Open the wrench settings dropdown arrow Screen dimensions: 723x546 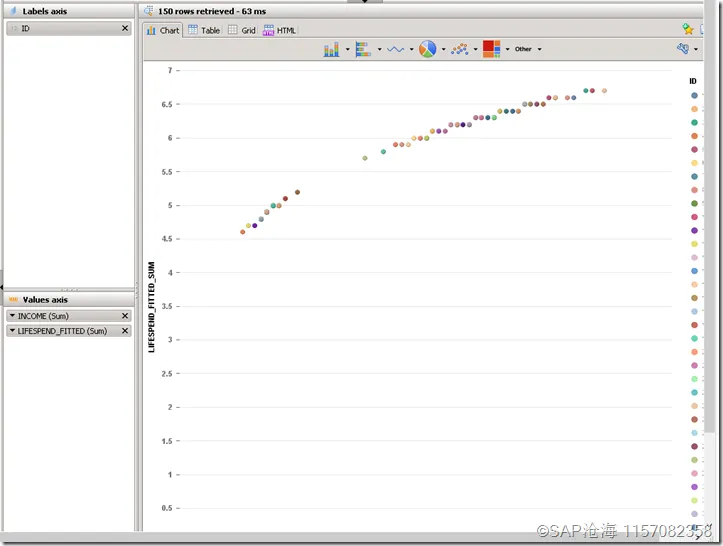(696, 49)
